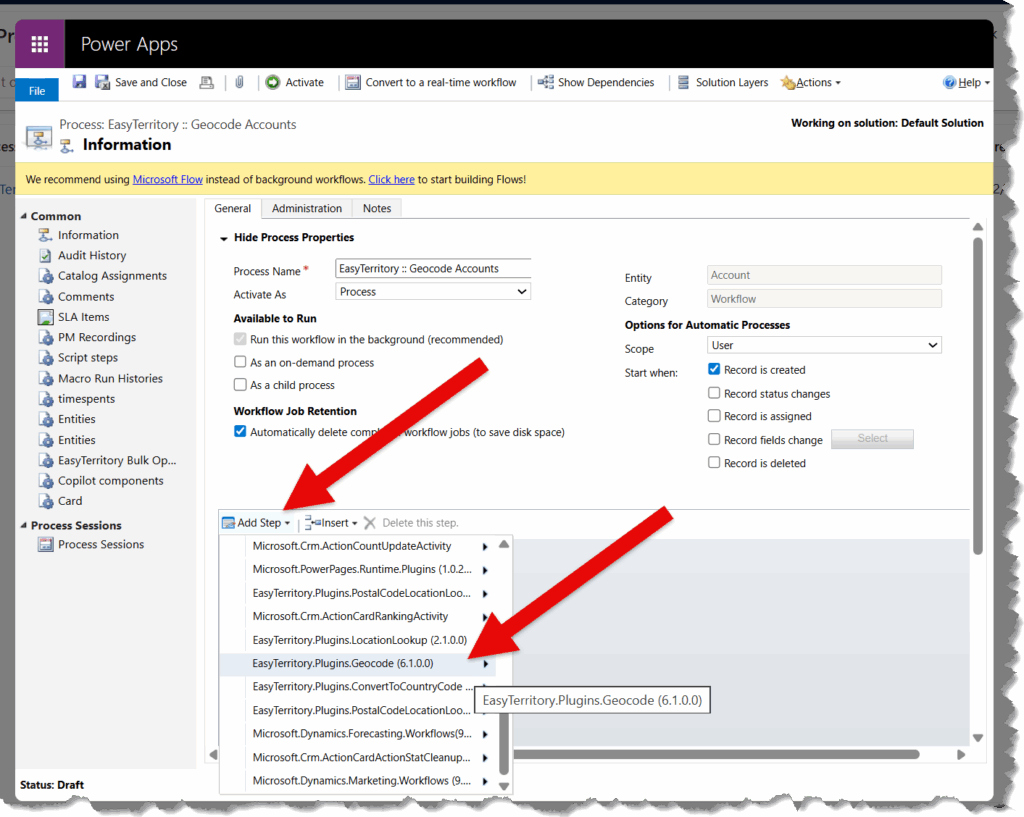Screen dimensions: 1024x817
Task: Uncheck 'Record is created' checkbox
Action: pos(714,370)
